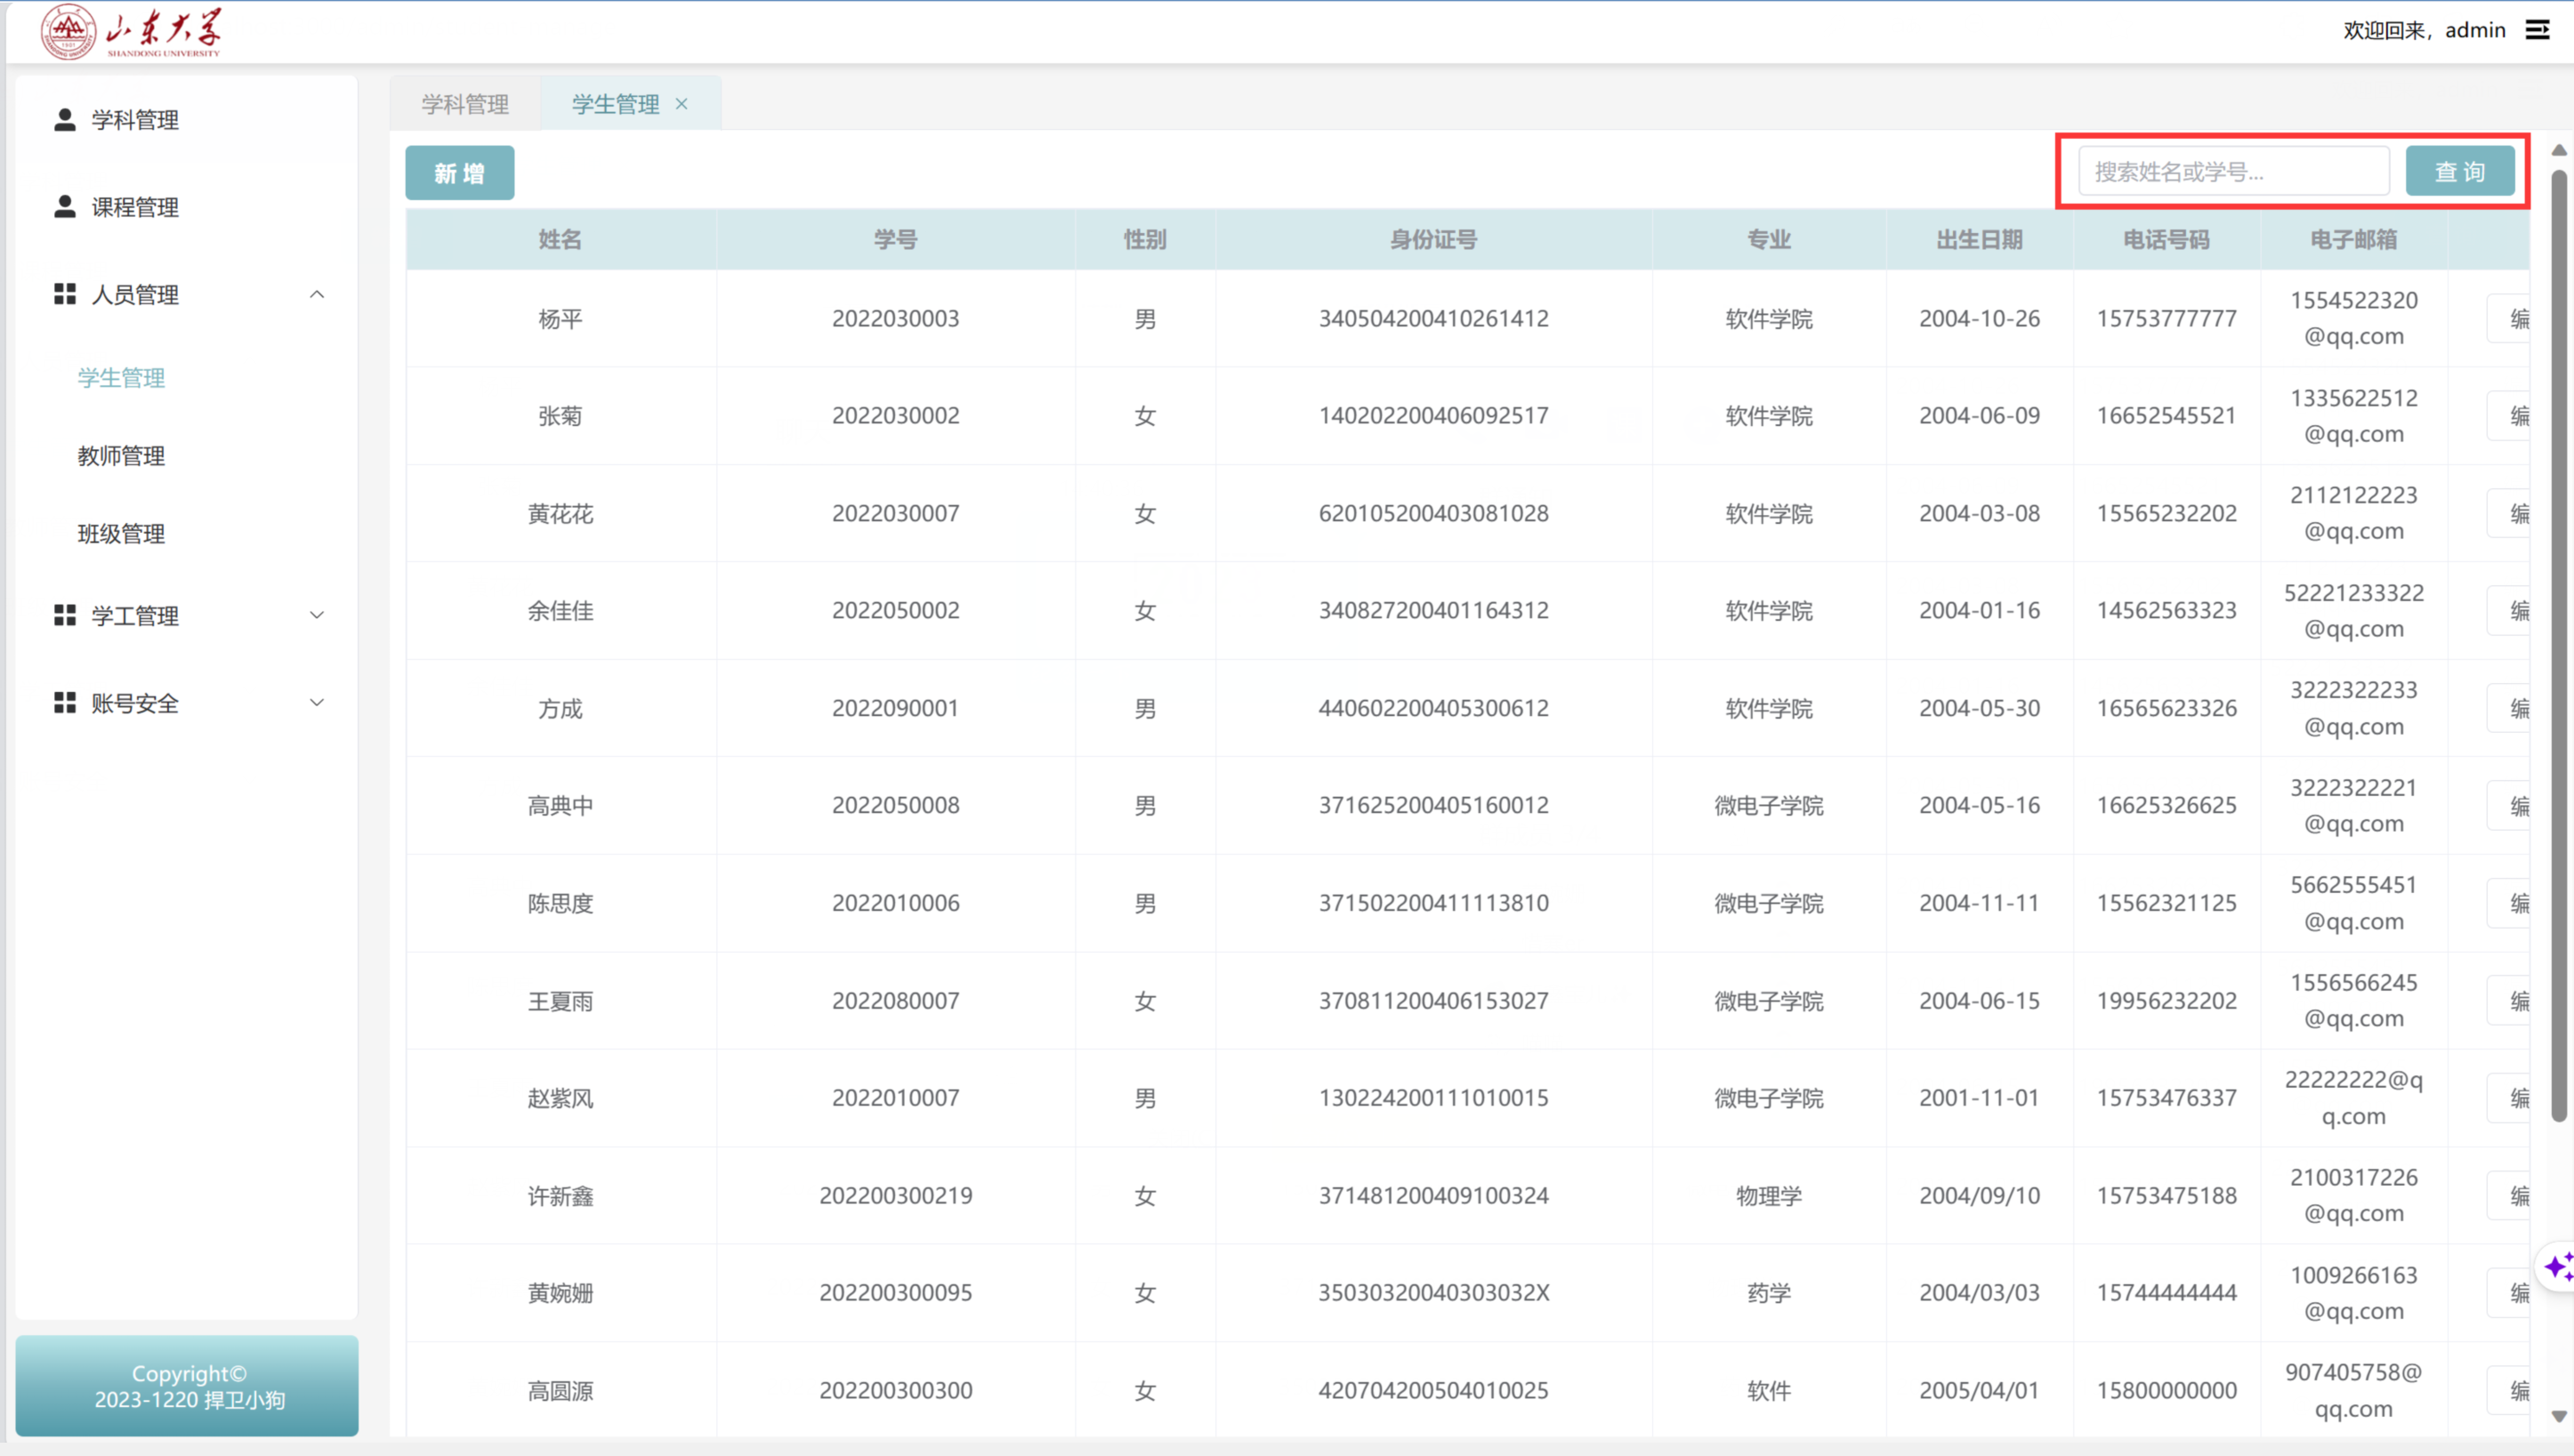Click the 姓名 column header
The height and width of the screenshot is (1456, 2574).
pos(560,240)
